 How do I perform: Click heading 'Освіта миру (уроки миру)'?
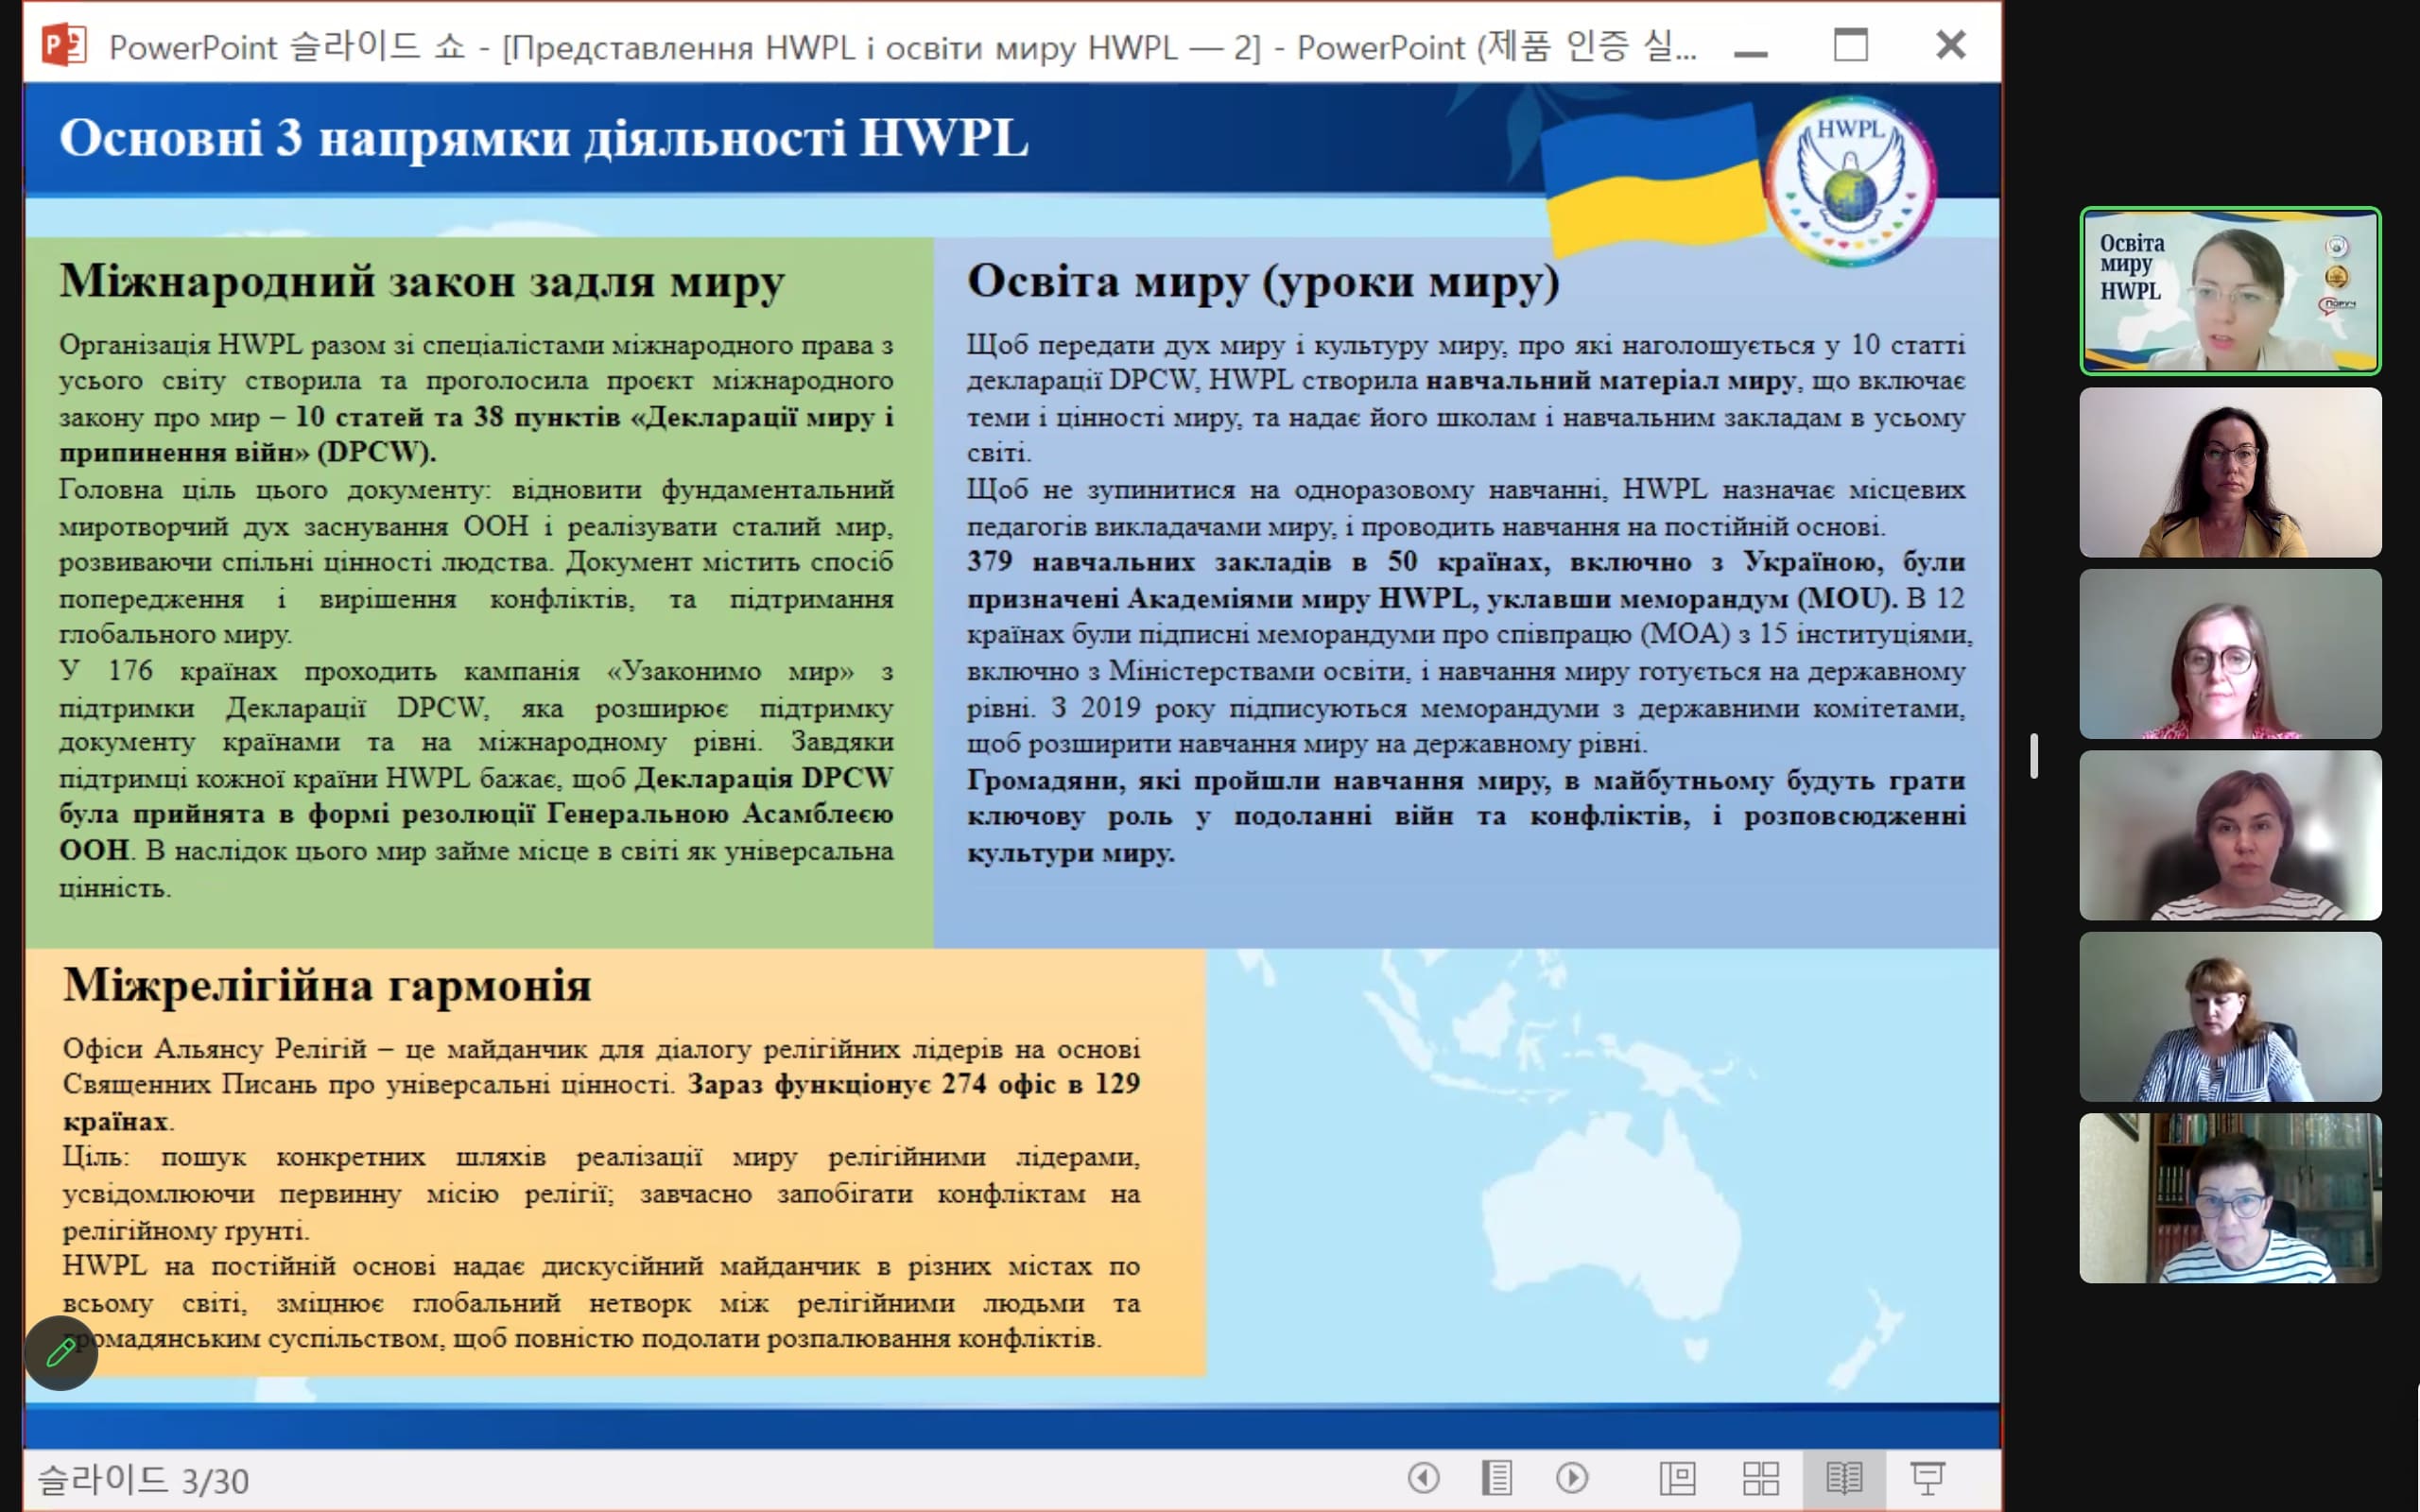[1263, 281]
